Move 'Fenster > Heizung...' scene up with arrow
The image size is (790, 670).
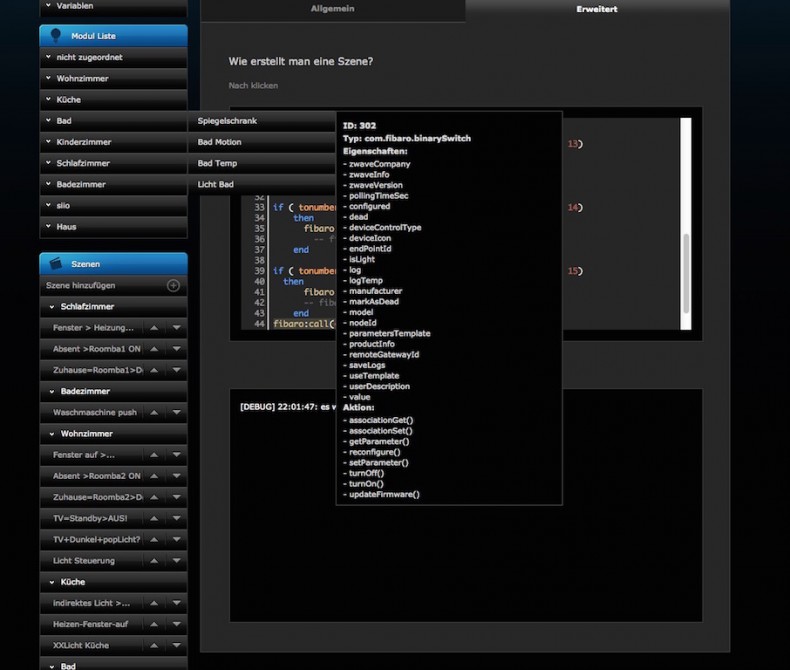click(153, 328)
